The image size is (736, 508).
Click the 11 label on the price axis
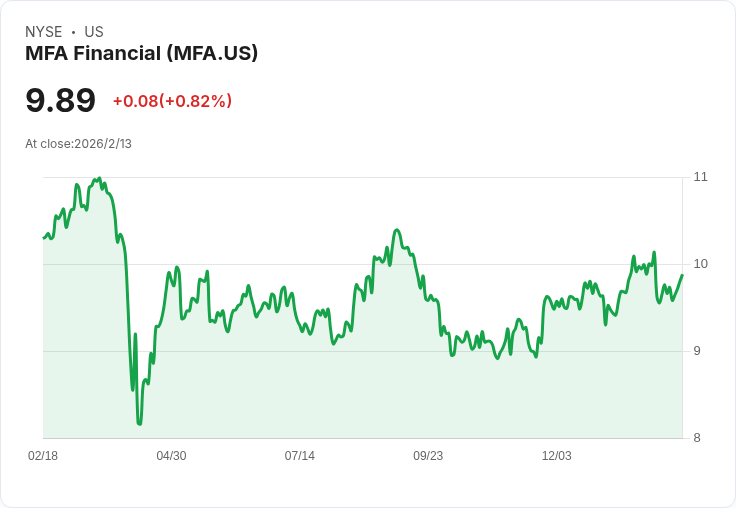(700, 177)
